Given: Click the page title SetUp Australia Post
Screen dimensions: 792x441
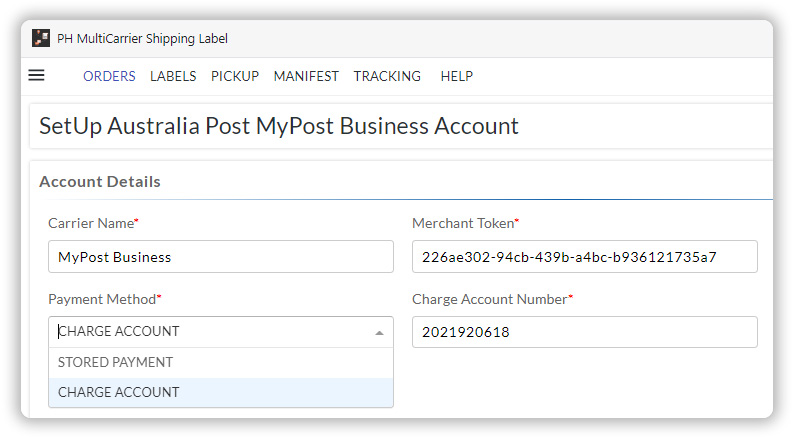Looking at the screenshot, I should coord(279,126).
